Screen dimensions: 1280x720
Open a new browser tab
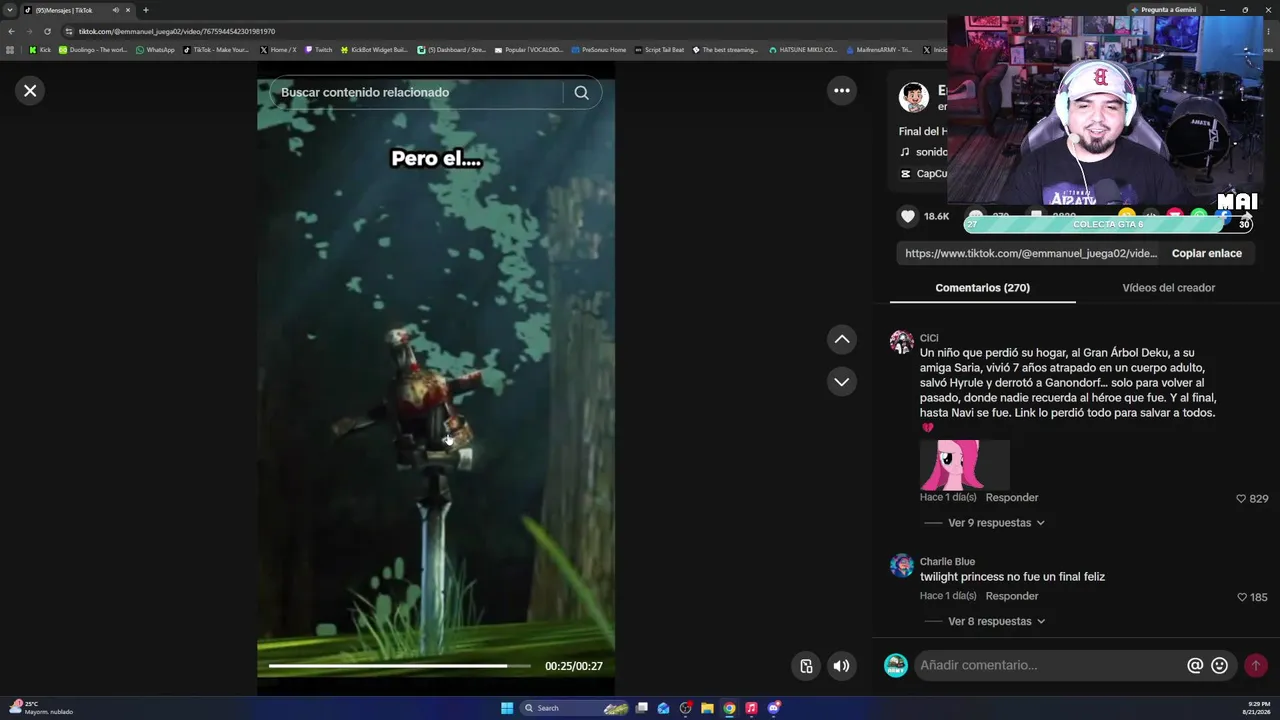coord(145,10)
